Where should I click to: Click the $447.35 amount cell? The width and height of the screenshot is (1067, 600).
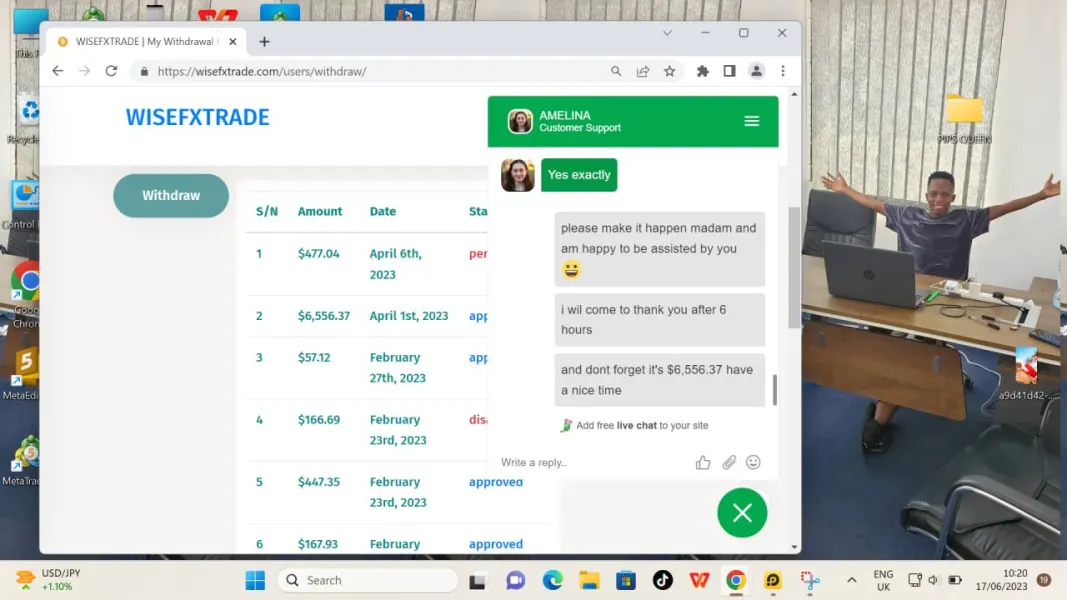318,482
